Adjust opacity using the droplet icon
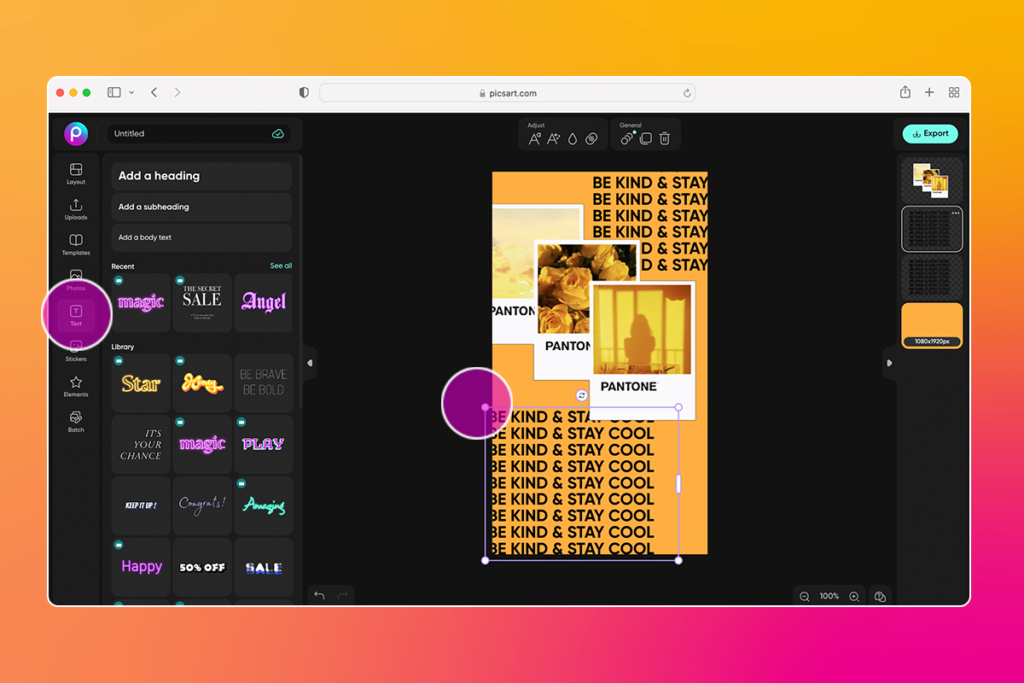This screenshot has width=1024, height=683. click(x=572, y=139)
